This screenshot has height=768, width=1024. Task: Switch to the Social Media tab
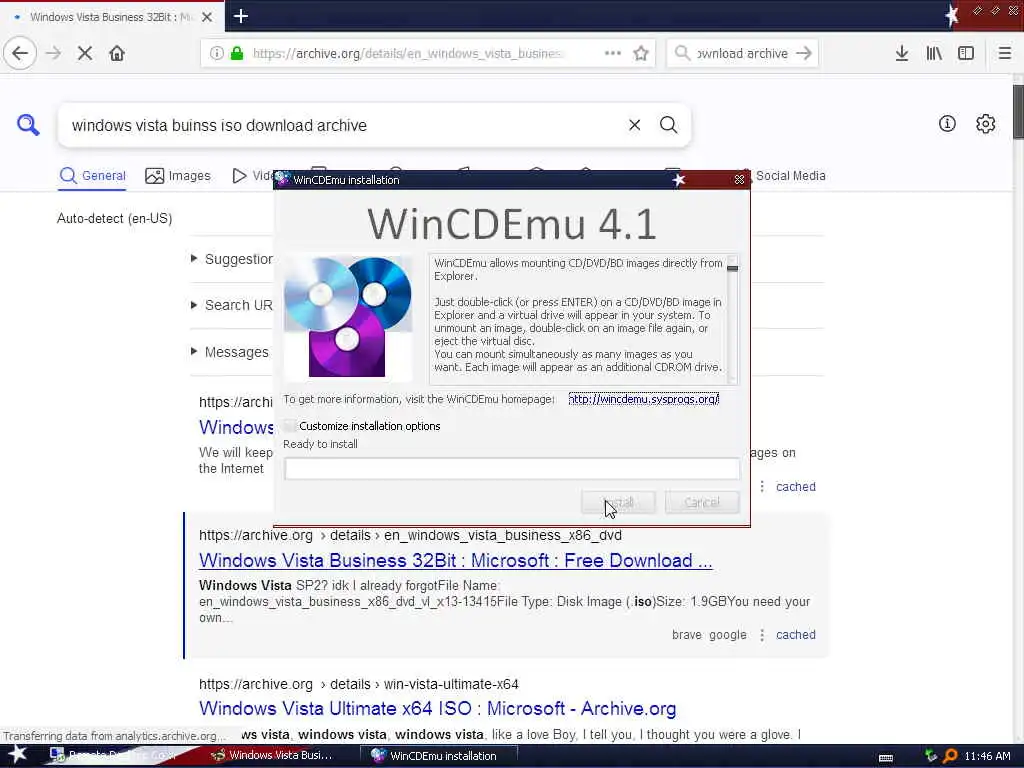pyautogui.click(x=790, y=176)
